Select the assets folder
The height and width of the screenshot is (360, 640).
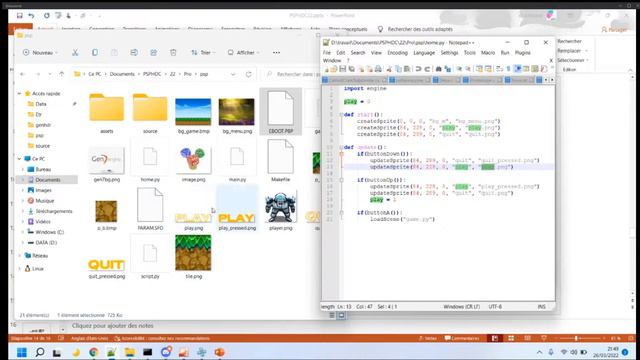pos(107,112)
